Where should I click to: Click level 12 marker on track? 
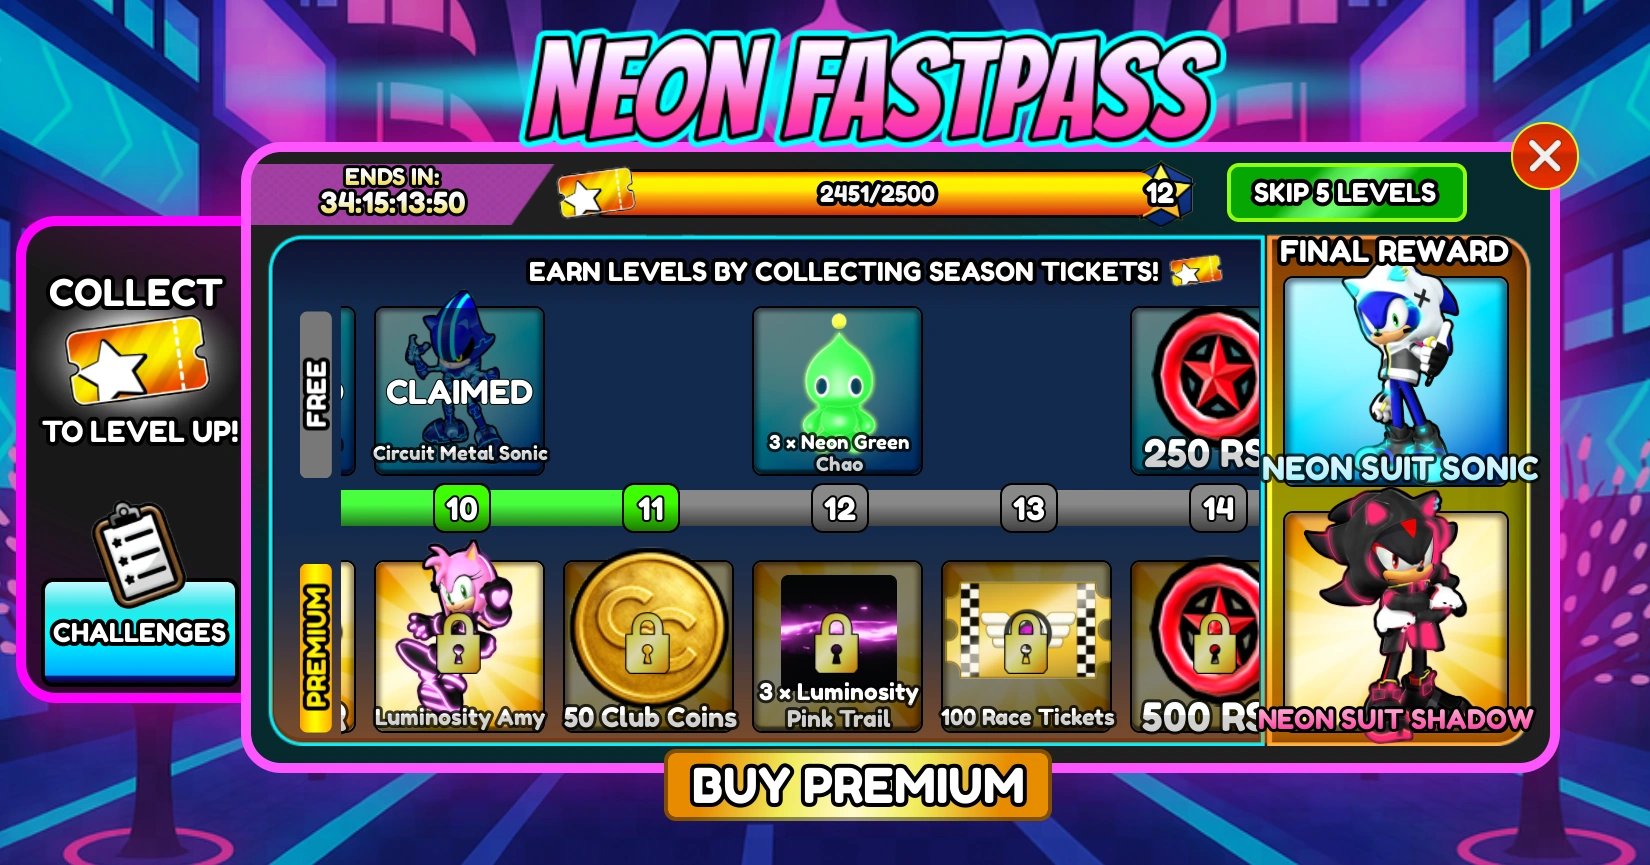coord(839,509)
